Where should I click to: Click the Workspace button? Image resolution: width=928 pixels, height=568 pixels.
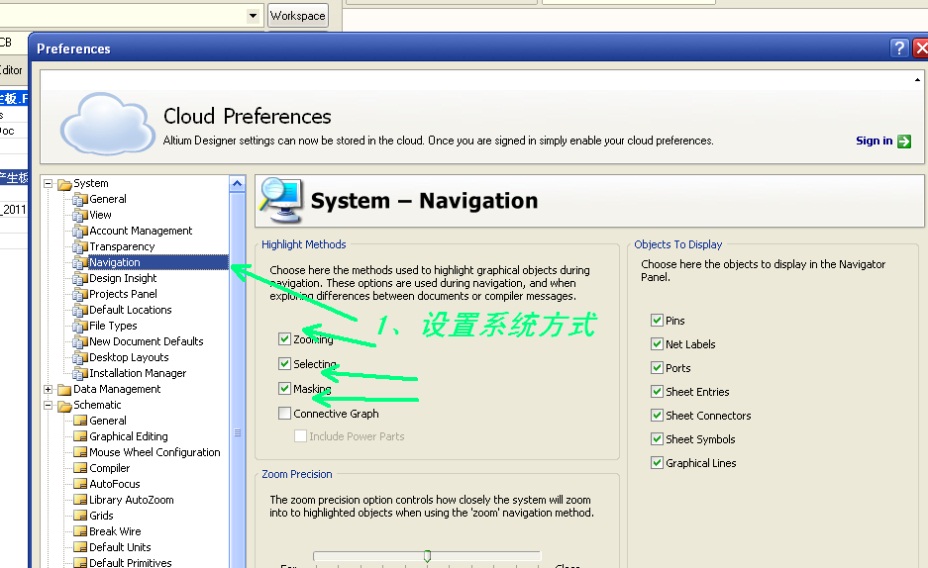(x=298, y=15)
